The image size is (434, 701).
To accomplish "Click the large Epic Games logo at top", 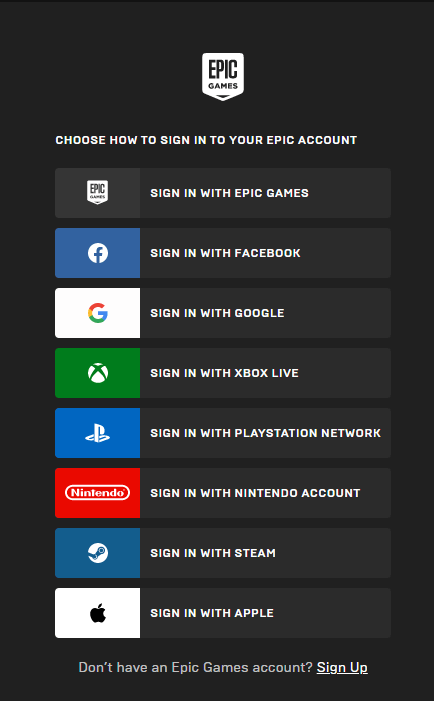I will click(x=223, y=76).
